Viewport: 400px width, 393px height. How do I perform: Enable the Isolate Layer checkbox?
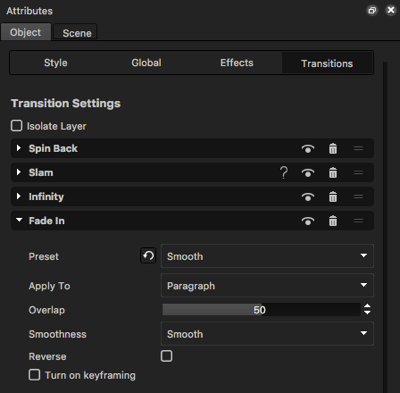[x=17, y=126]
